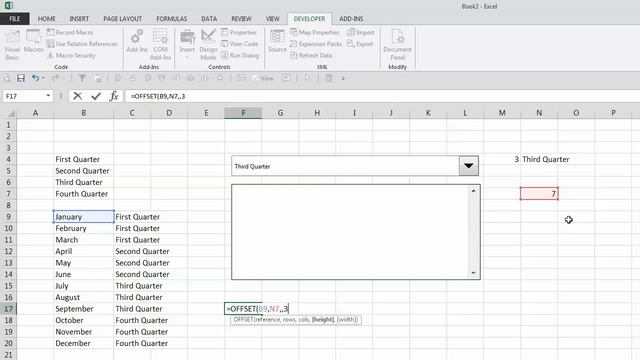Click the filter icon in toolbar

(x=82, y=78)
